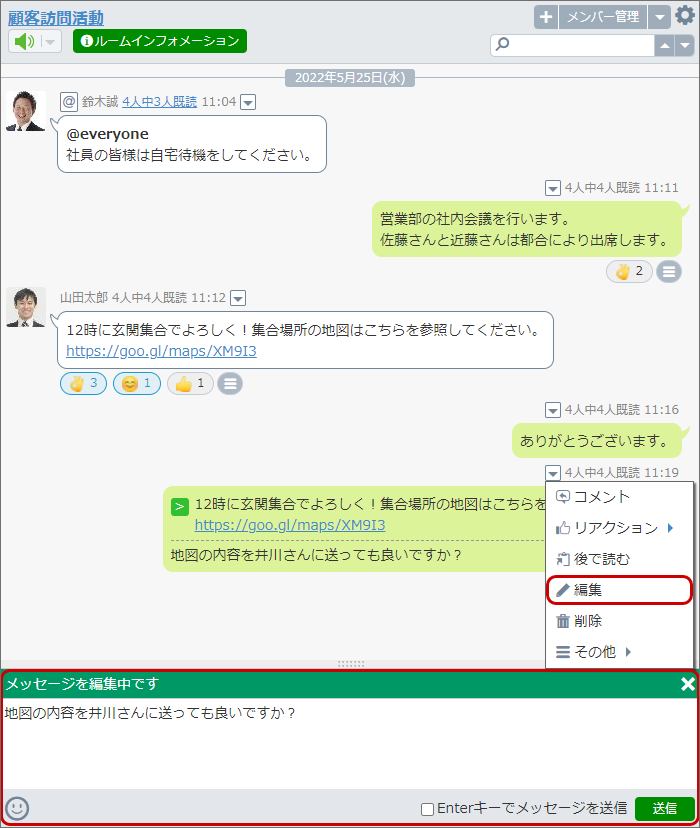
Task: Show reaction list under 山田太郎's message
Action: coord(230,383)
